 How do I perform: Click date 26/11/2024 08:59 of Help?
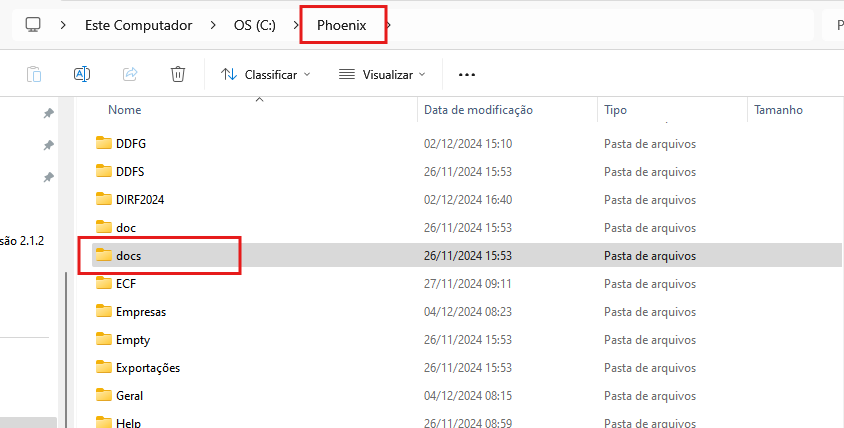point(468,423)
